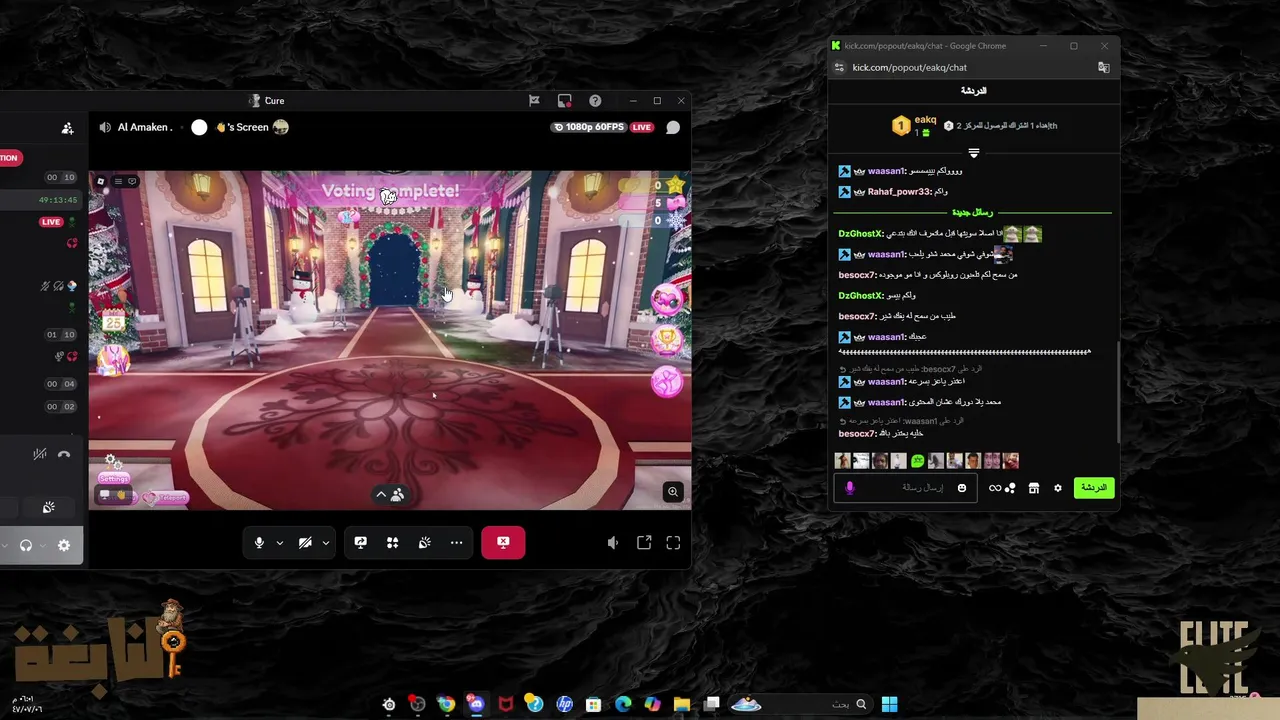This screenshot has width=1280, height=720.
Task: Click the calendar 25 icon in the game
Action: [113, 320]
